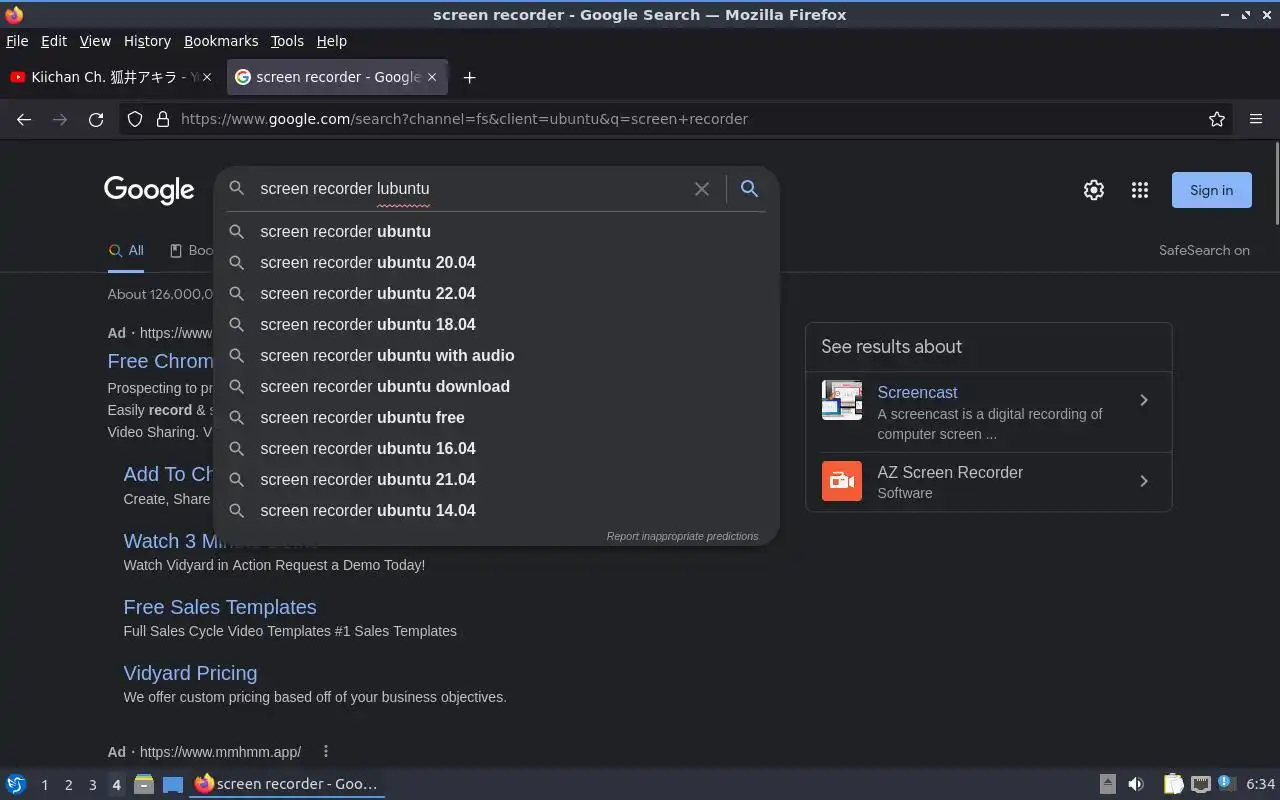The image size is (1280, 800).
Task: Click the Google logo
Action: tap(149, 190)
